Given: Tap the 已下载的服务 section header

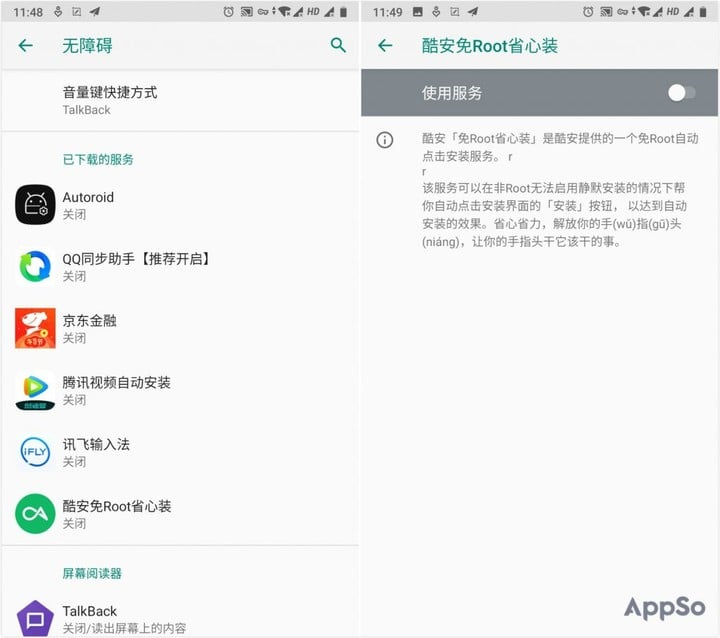Looking at the screenshot, I should coord(98,159).
